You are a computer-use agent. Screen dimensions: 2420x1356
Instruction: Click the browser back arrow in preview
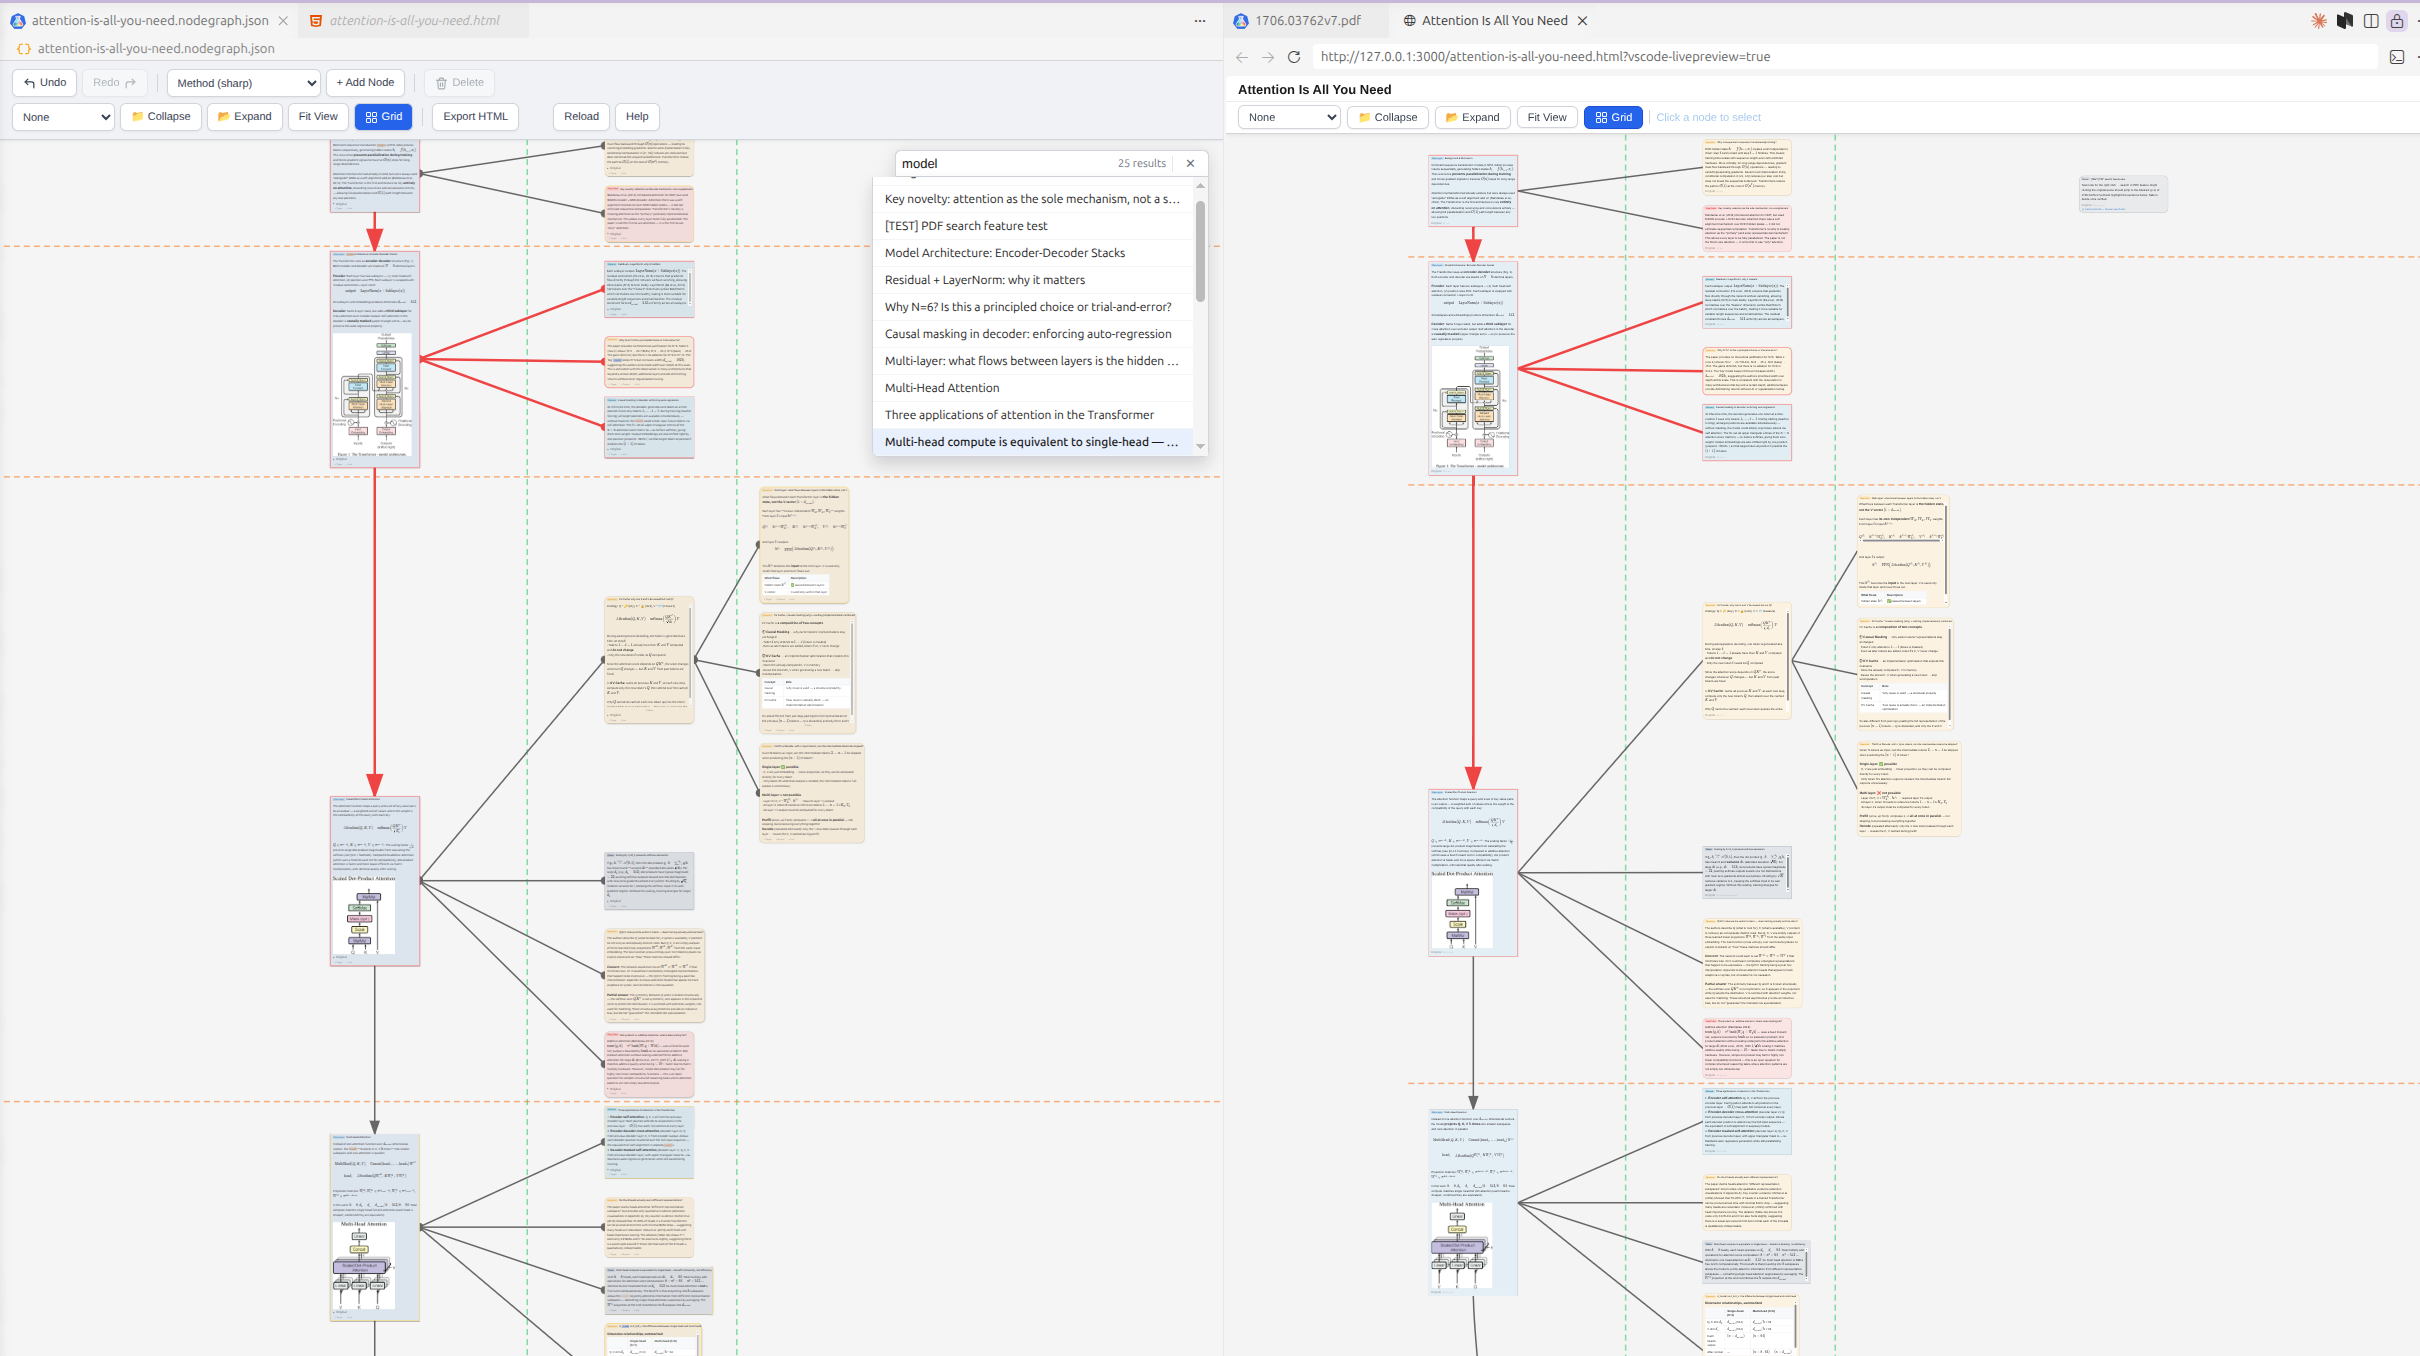pos(1241,57)
